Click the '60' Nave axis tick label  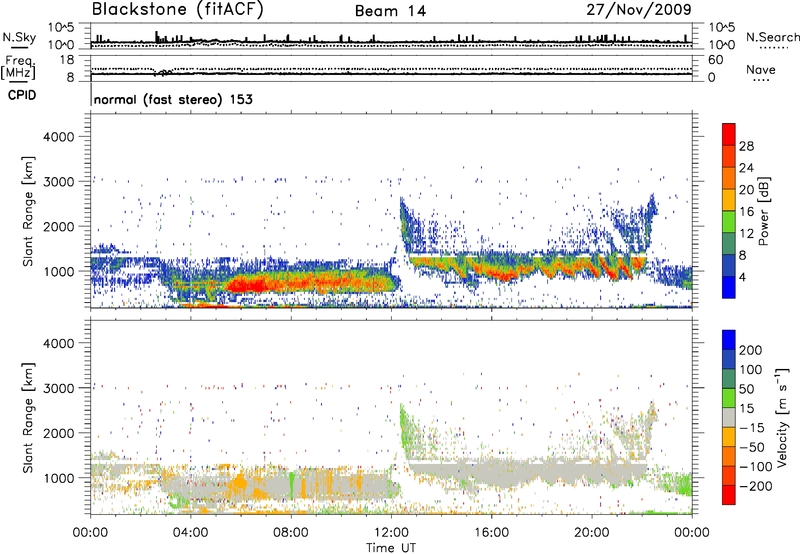715,60
